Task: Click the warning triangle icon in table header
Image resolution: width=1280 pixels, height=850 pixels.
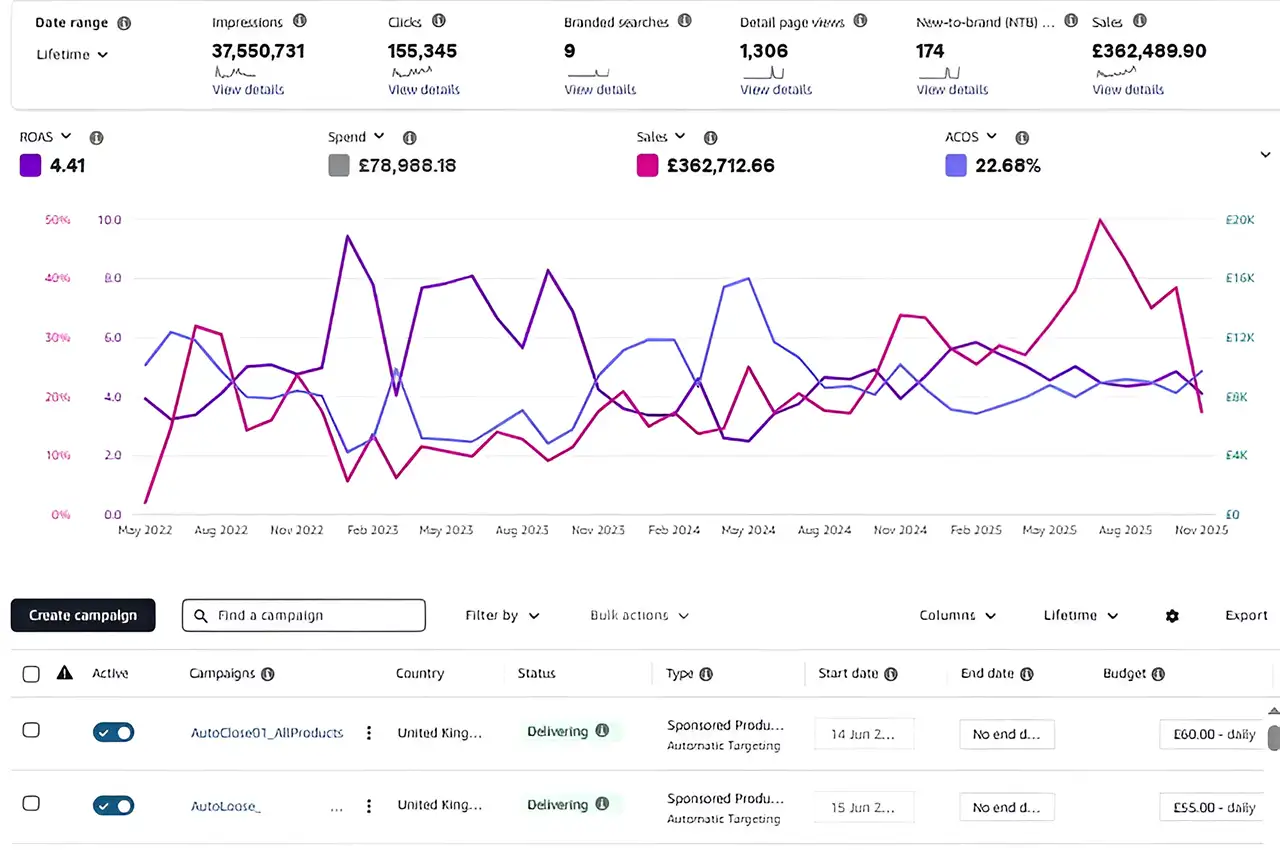Action: click(65, 673)
